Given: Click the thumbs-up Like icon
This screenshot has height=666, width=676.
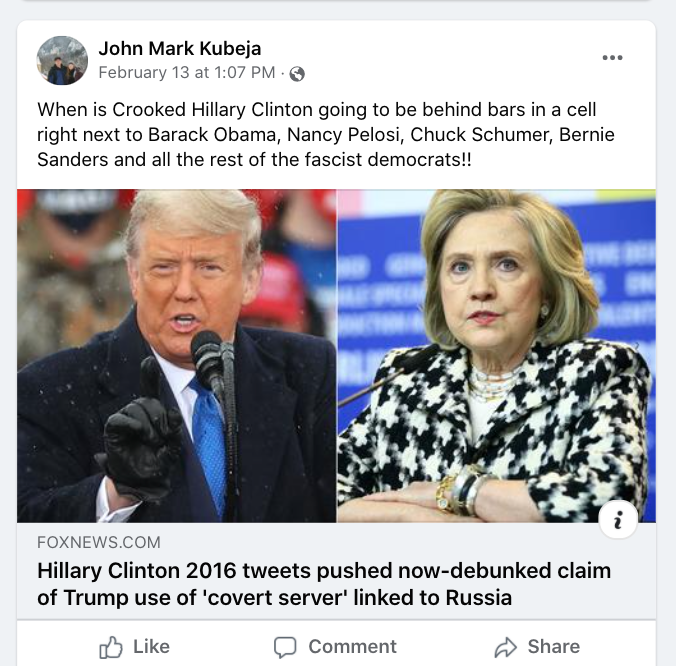Looking at the screenshot, I should pyautogui.click(x=111, y=647).
